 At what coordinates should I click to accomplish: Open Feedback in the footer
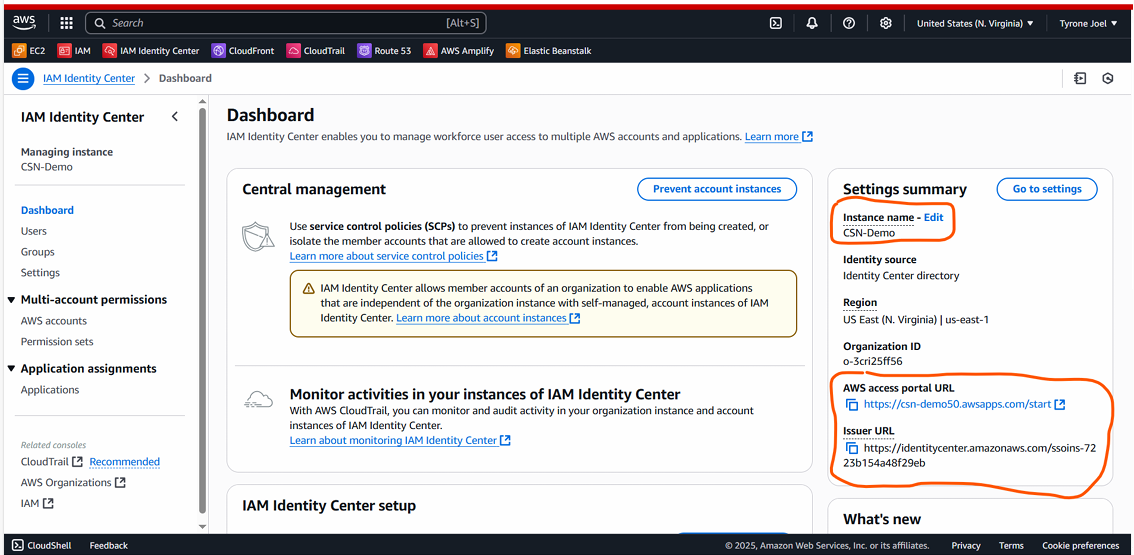pos(108,546)
